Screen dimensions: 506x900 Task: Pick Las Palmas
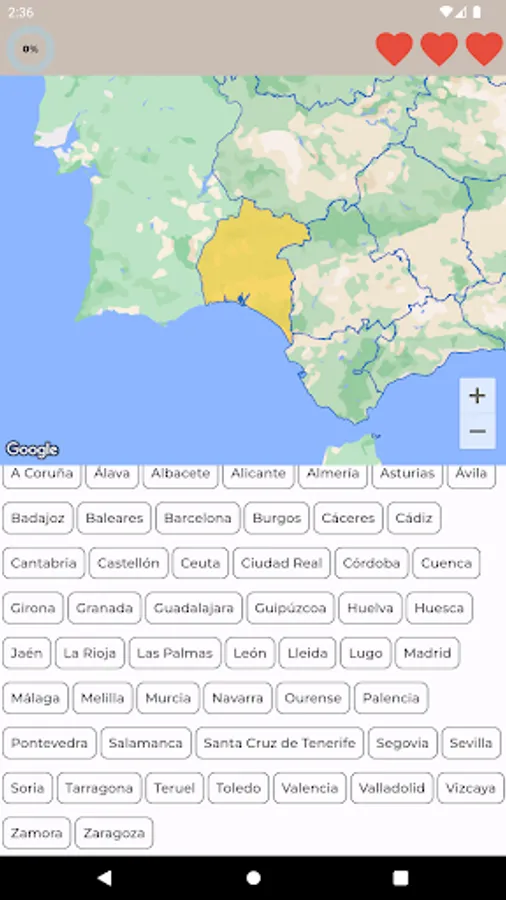point(175,653)
